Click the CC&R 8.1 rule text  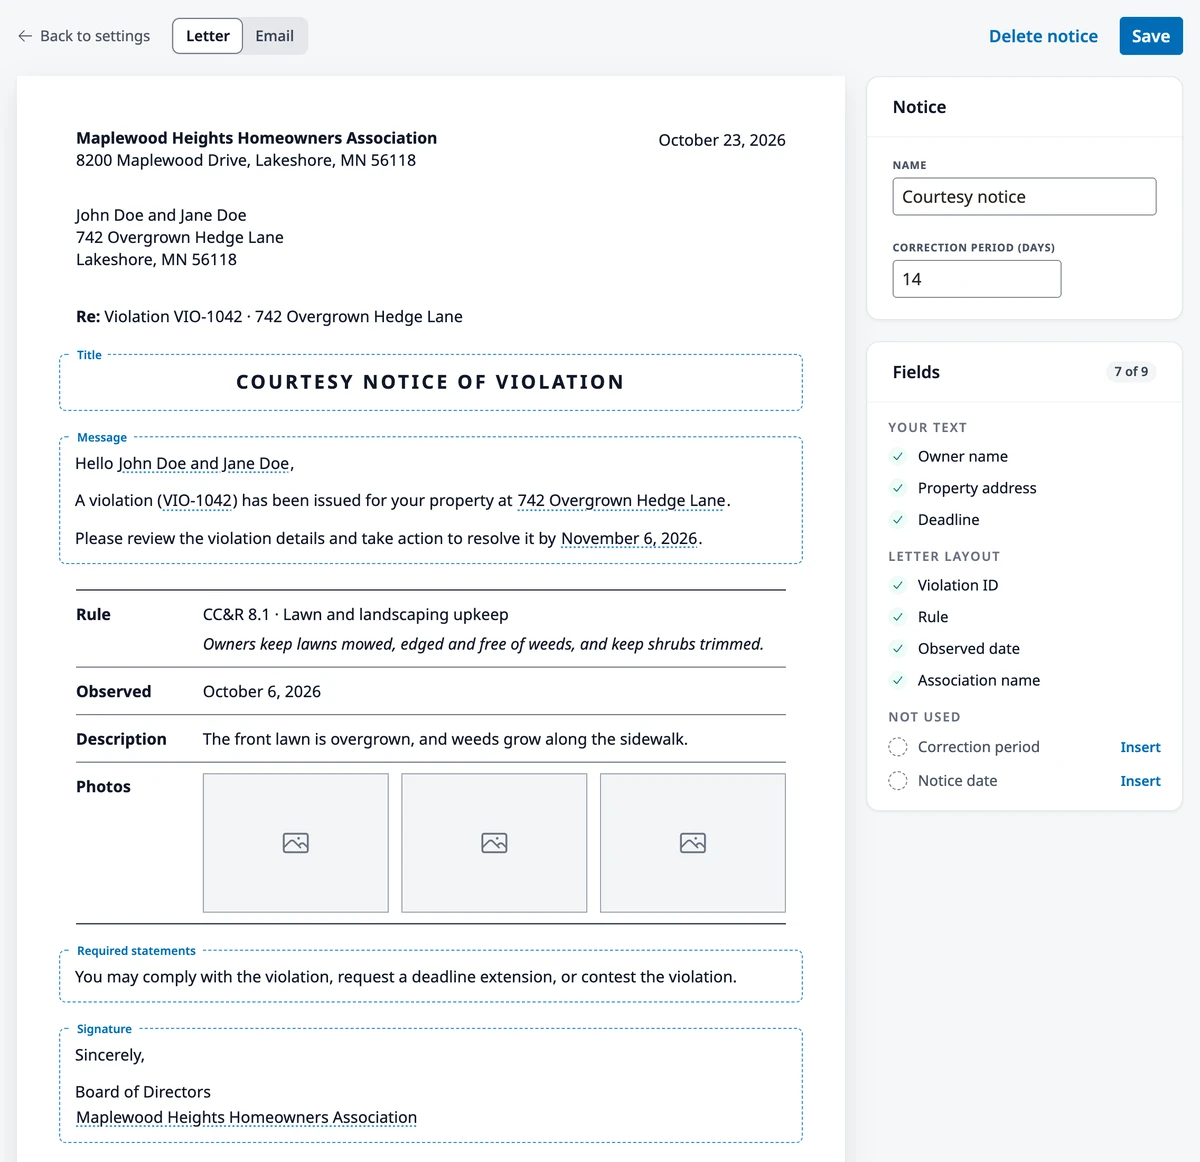tap(356, 615)
